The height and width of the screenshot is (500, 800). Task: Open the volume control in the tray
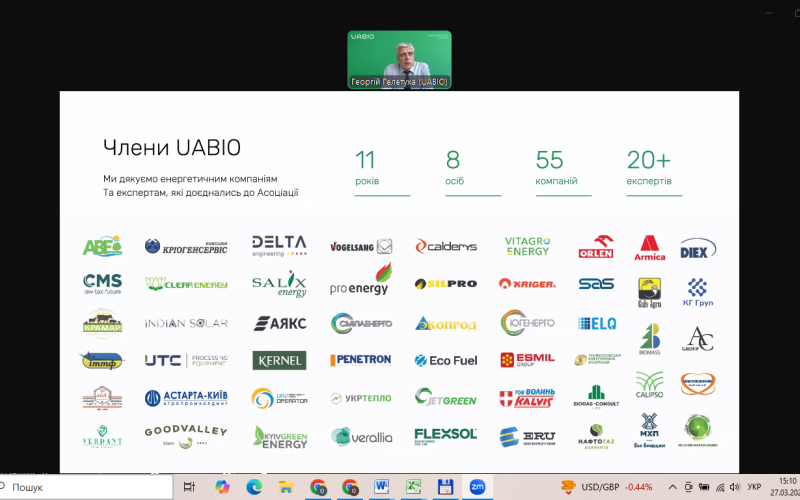coord(735,487)
